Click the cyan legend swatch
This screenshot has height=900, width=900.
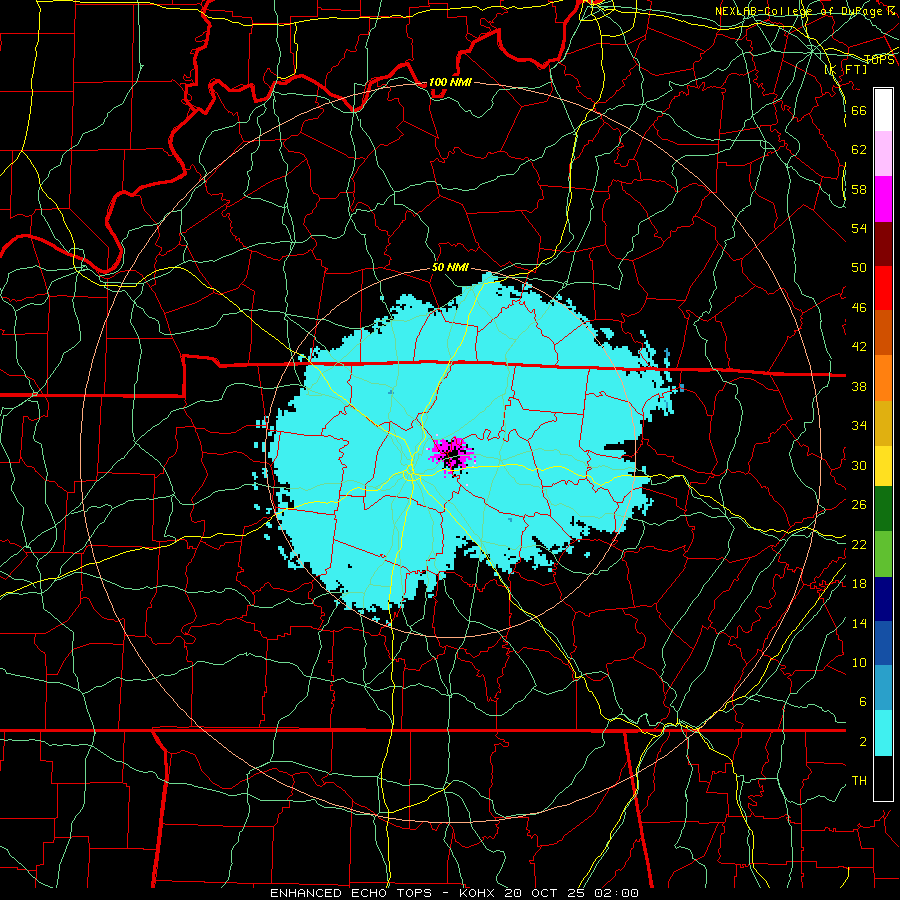point(883,732)
